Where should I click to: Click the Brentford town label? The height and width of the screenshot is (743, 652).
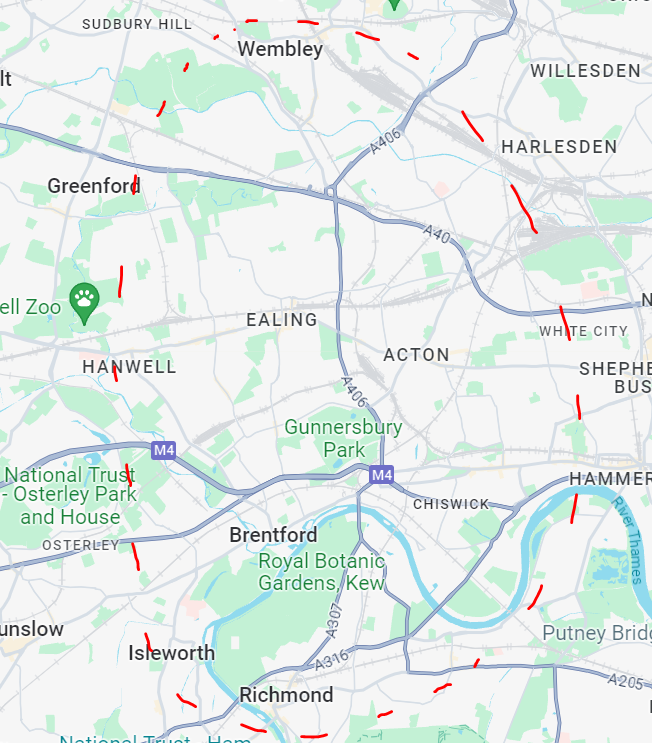click(x=273, y=535)
